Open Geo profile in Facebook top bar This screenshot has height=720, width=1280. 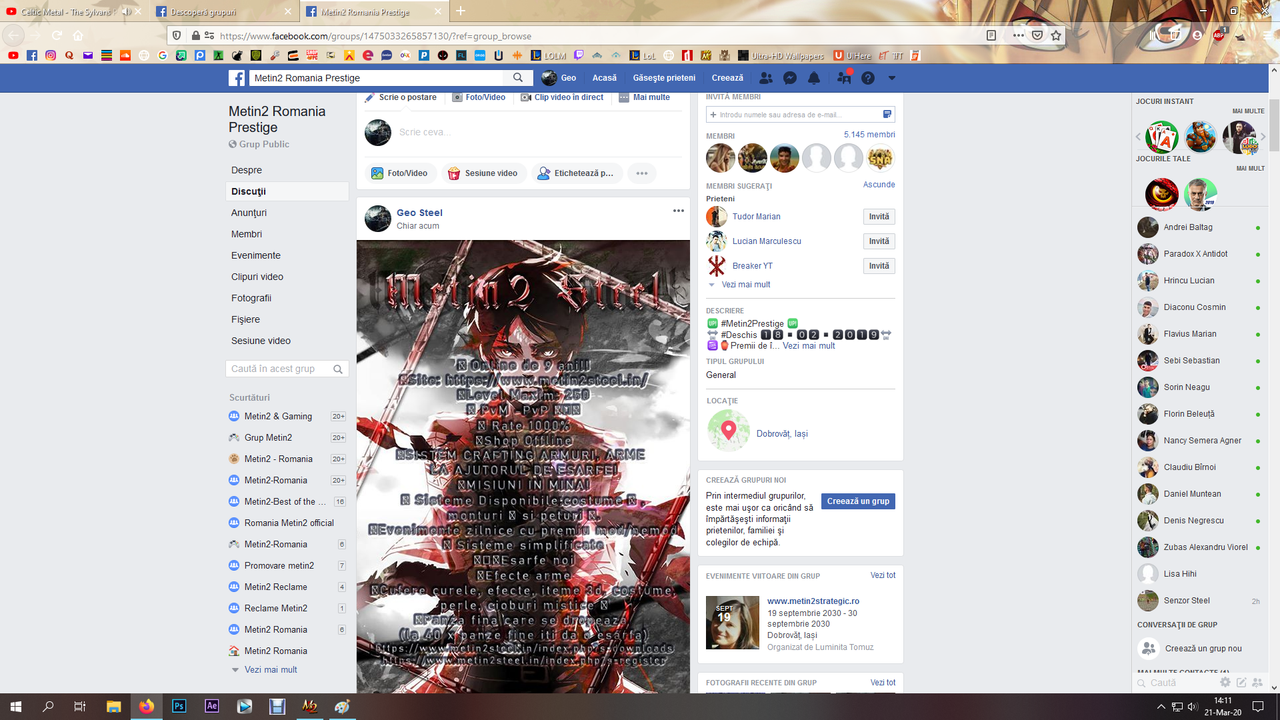pyautogui.click(x=560, y=78)
